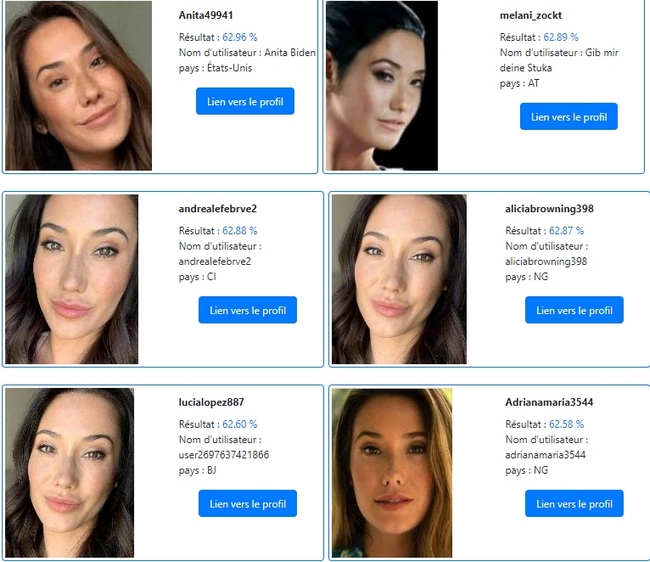Open the profile link for Anita49941
The image size is (650, 562).
(245, 101)
